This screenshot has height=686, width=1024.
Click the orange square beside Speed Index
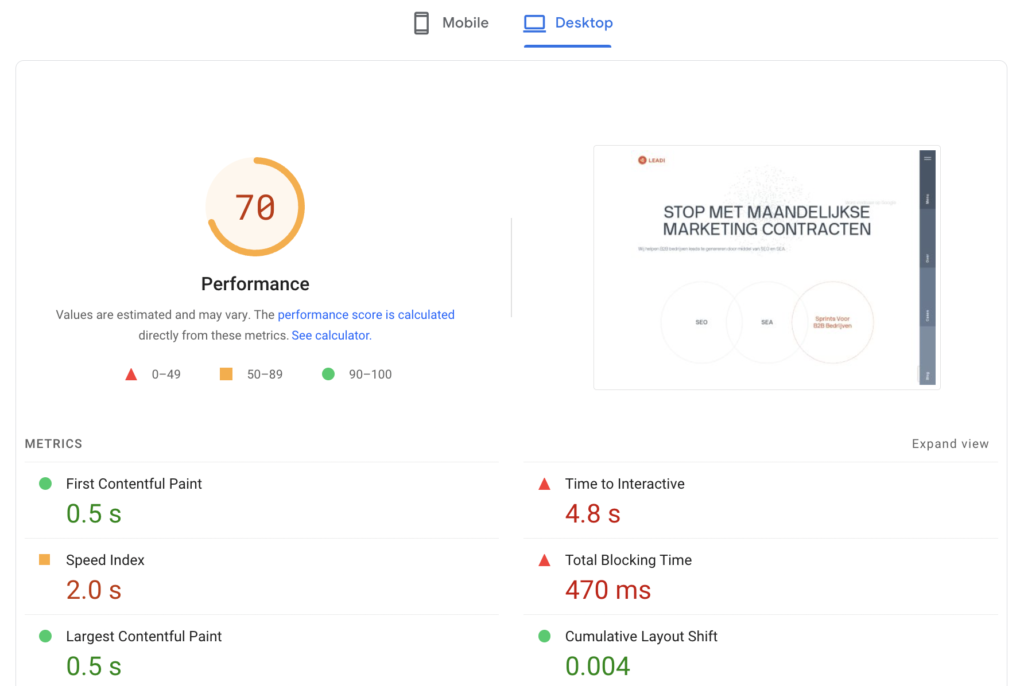click(44, 560)
